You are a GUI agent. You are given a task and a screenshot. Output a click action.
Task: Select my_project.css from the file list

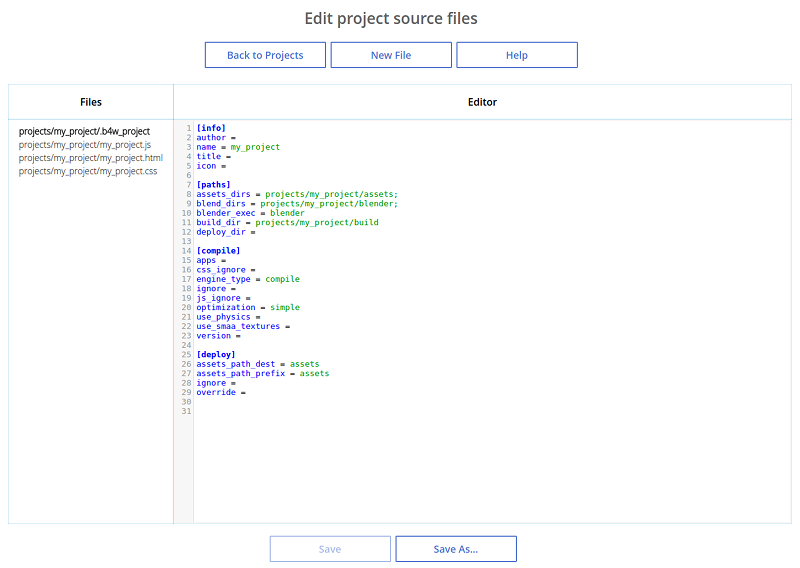point(88,171)
